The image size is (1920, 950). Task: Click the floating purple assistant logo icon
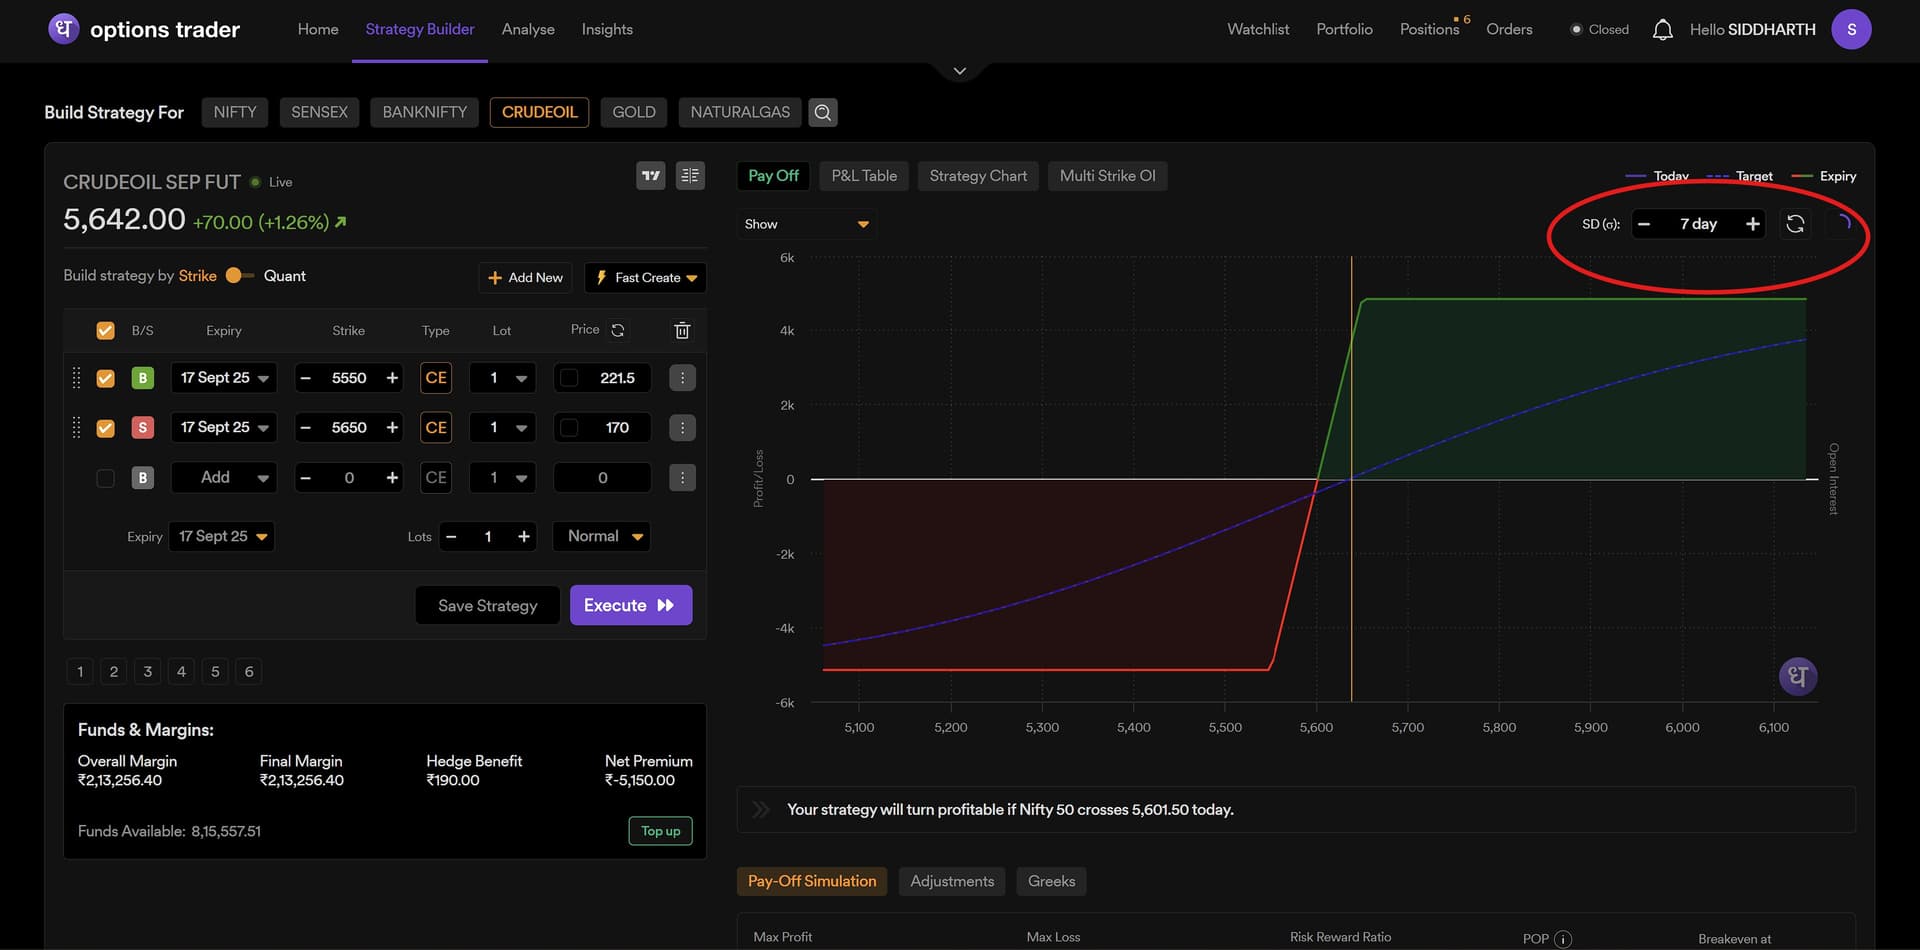[1797, 676]
